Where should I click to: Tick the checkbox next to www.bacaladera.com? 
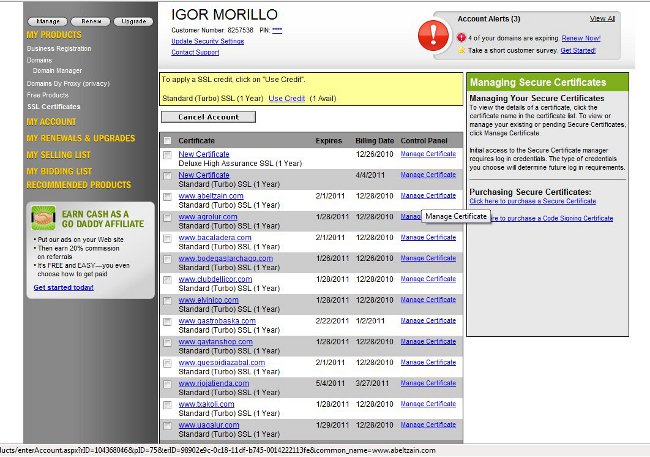pos(167,238)
